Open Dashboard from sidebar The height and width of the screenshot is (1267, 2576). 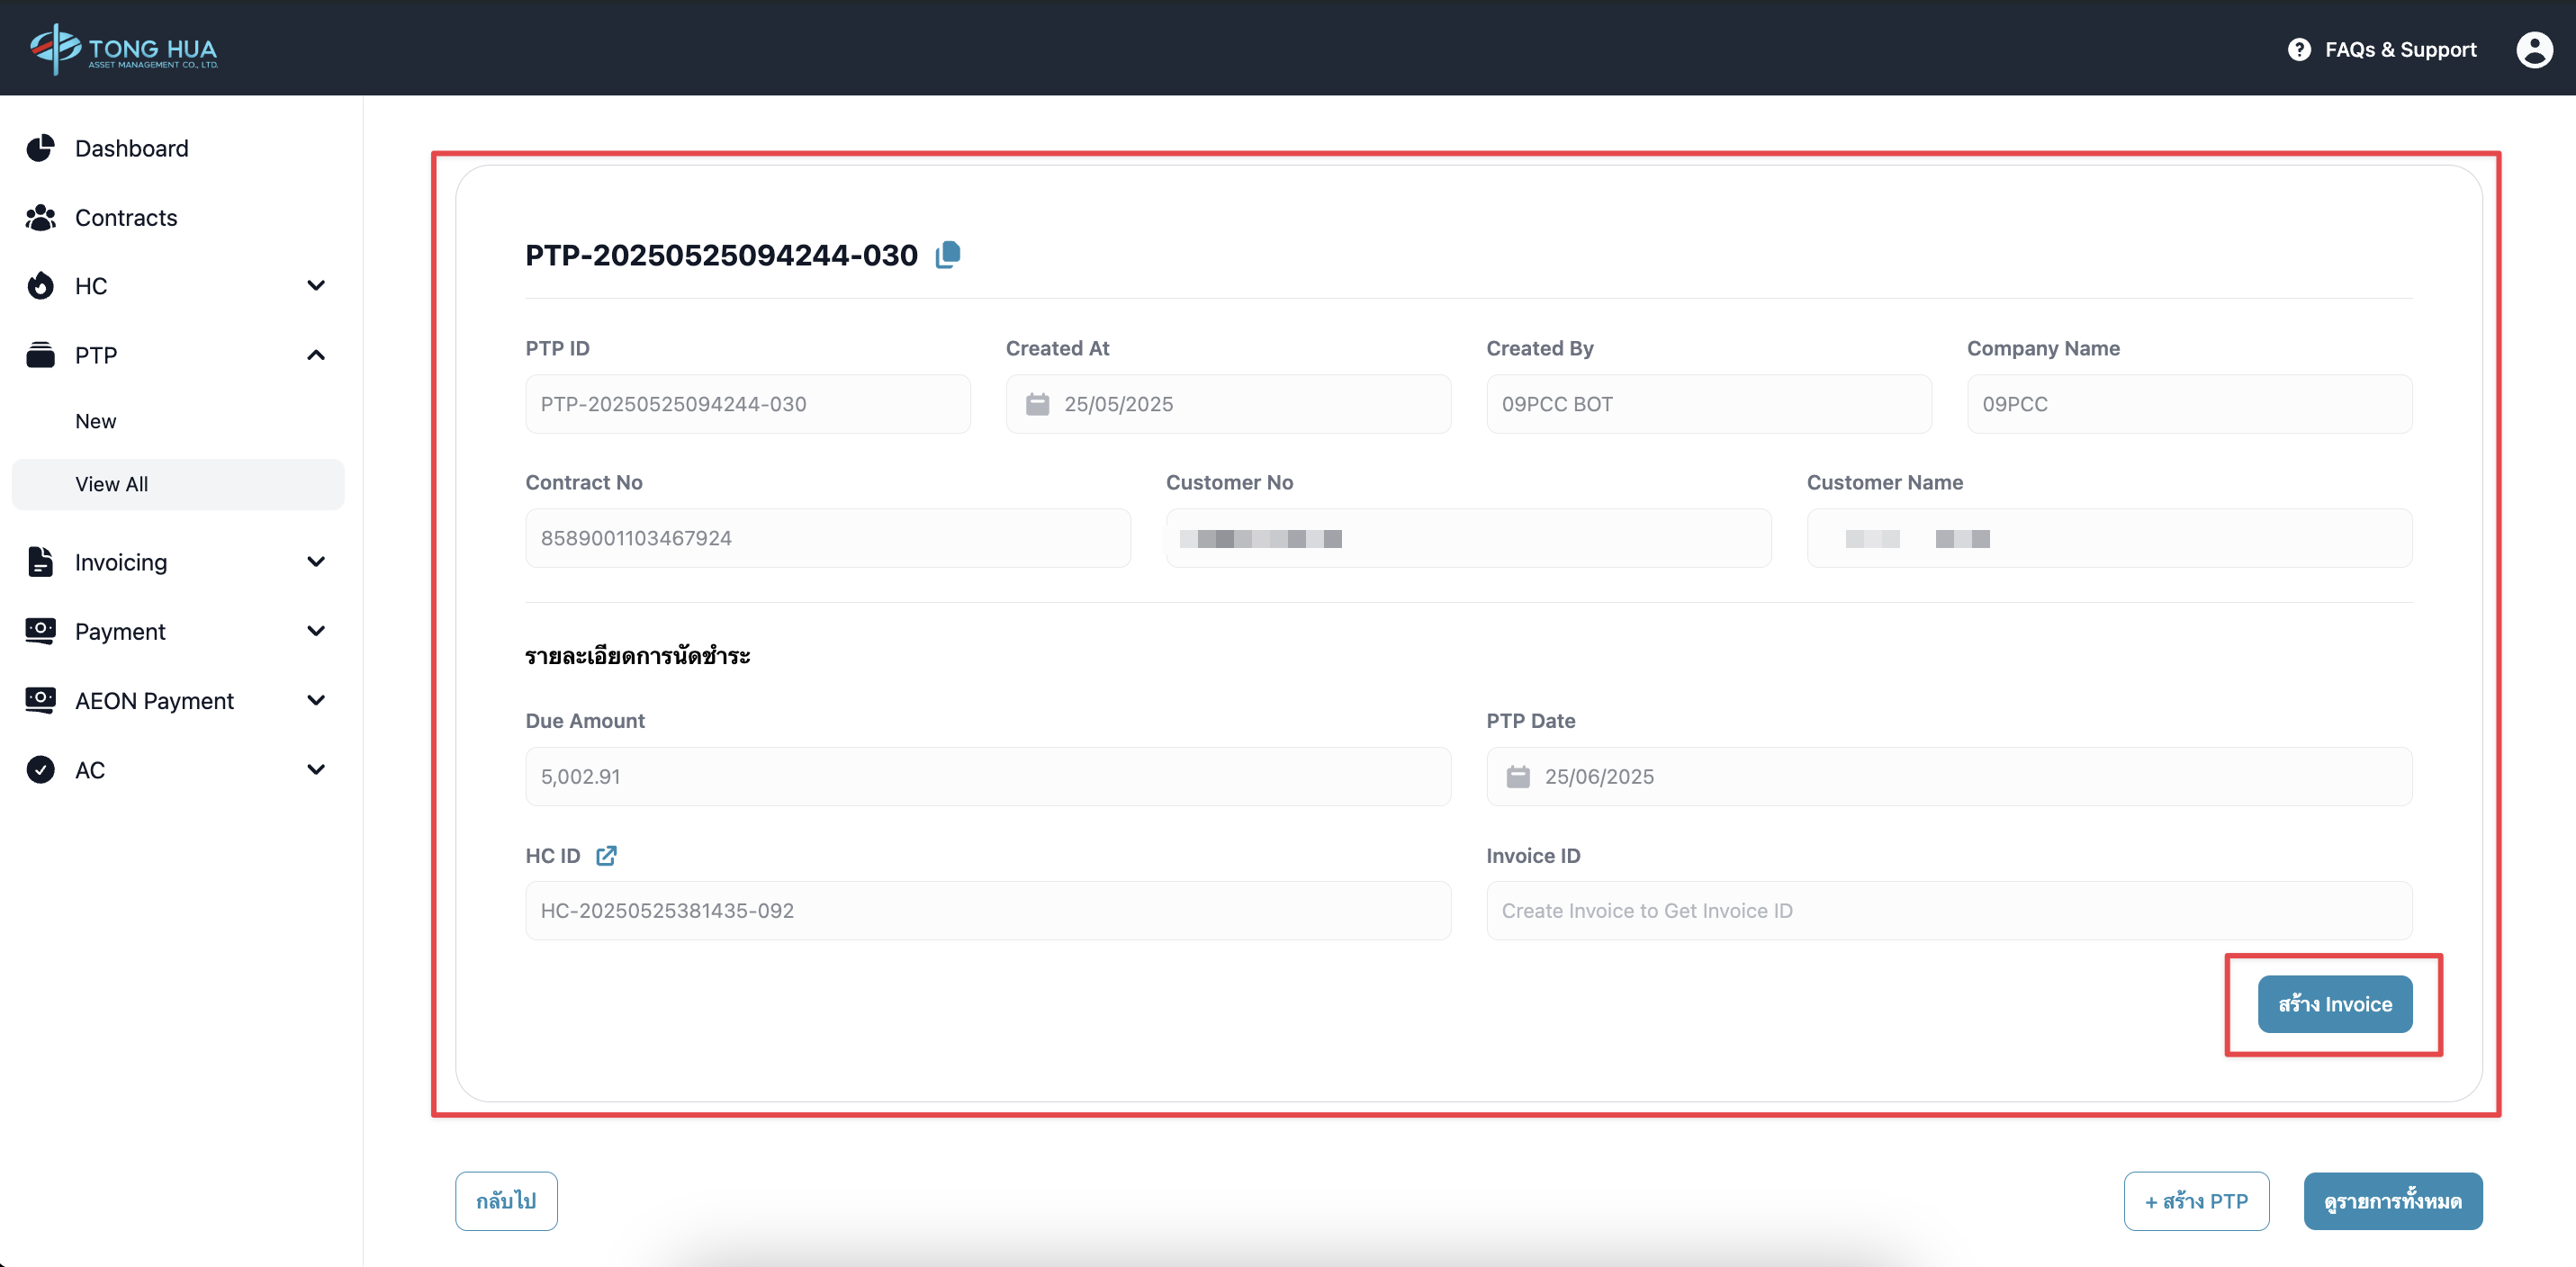click(131, 148)
